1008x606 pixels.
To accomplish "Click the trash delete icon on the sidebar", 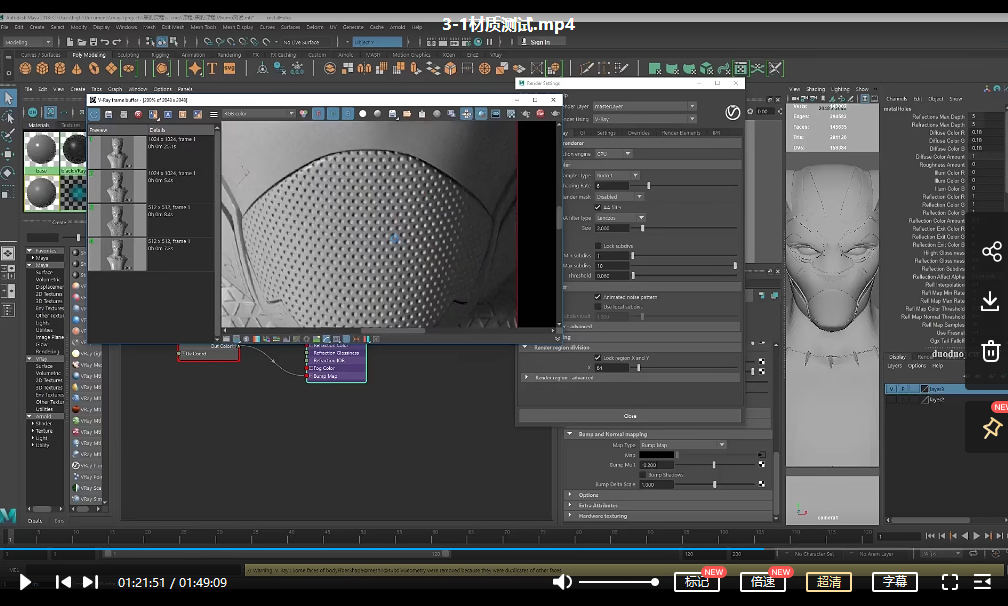I will click(x=991, y=351).
